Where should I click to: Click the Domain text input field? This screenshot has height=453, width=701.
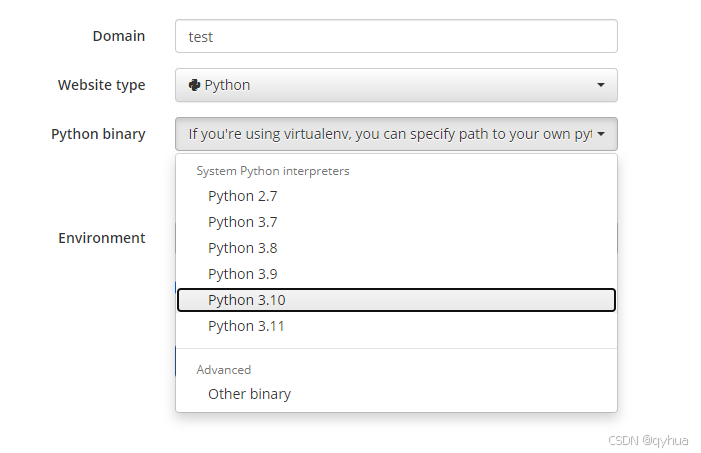pos(395,37)
